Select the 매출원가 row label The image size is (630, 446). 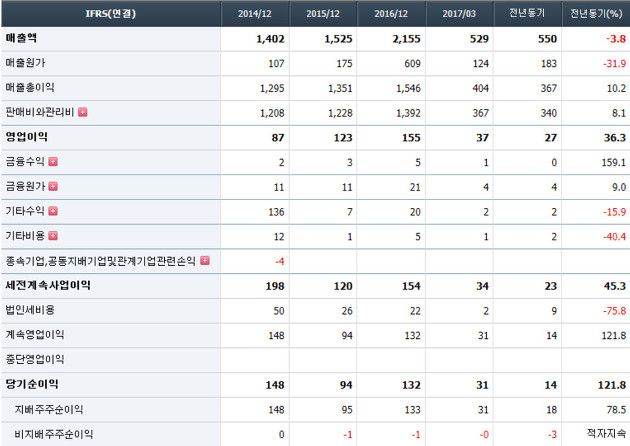(x=25, y=63)
